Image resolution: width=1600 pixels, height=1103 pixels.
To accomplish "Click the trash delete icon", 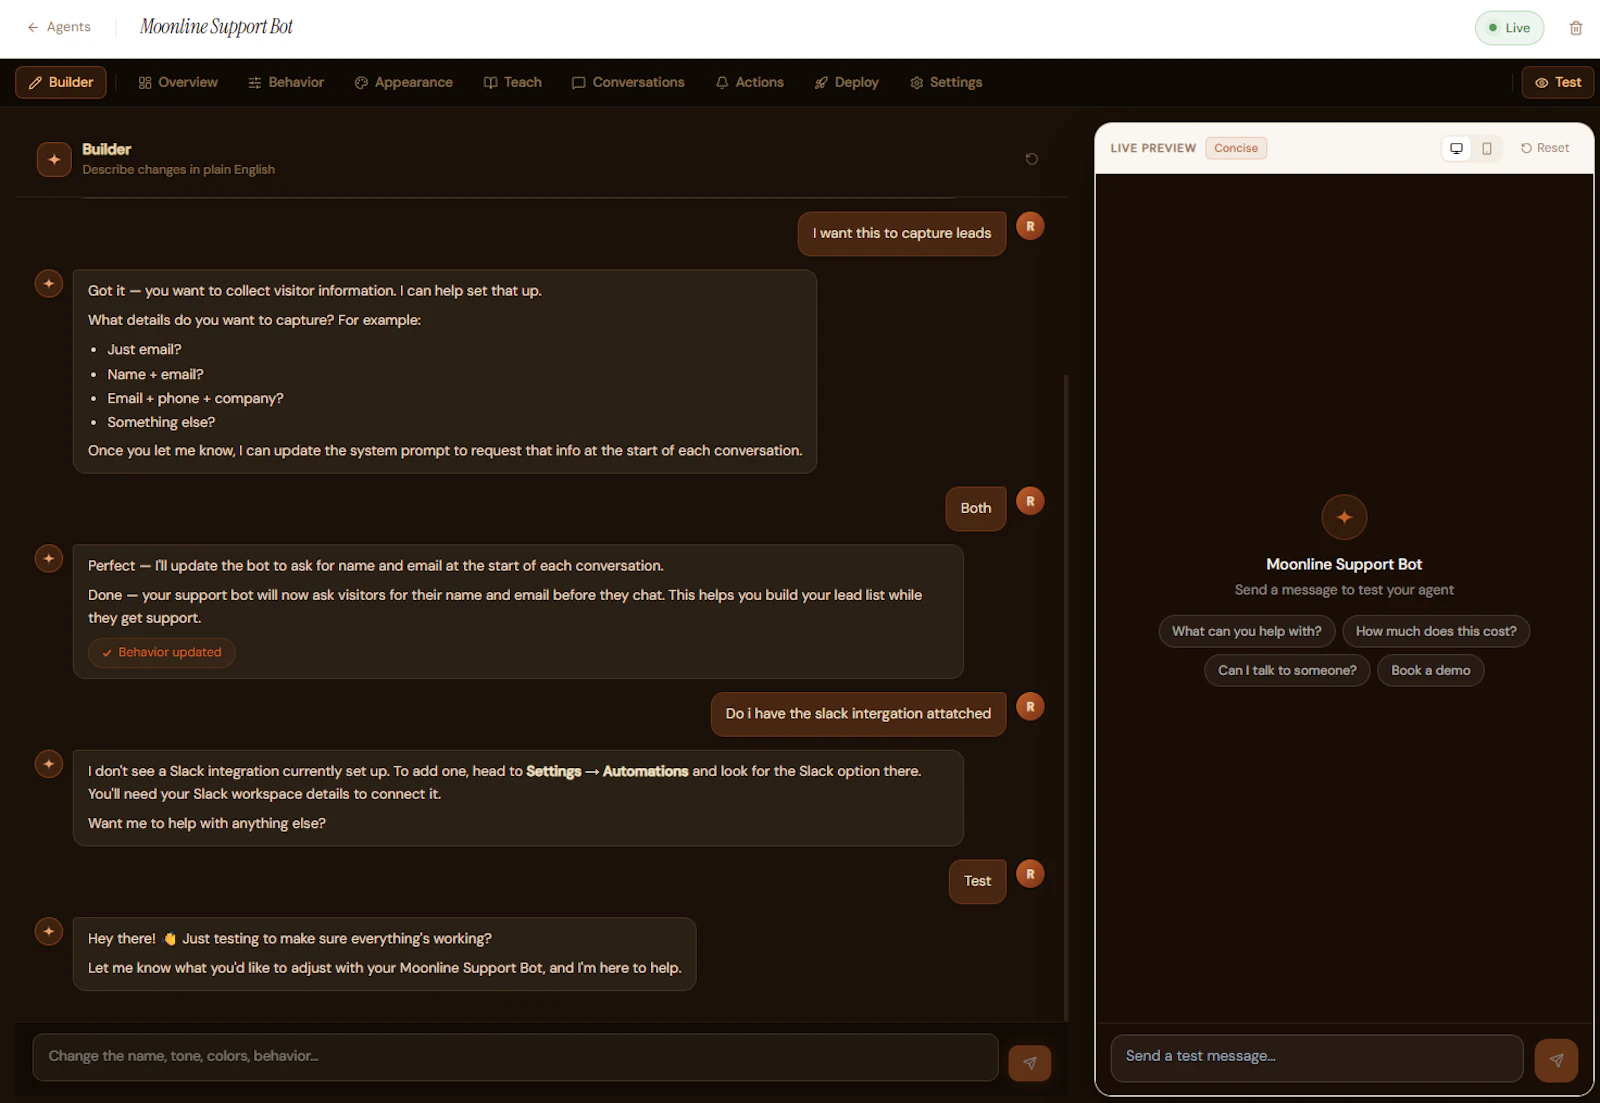I will pyautogui.click(x=1576, y=28).
